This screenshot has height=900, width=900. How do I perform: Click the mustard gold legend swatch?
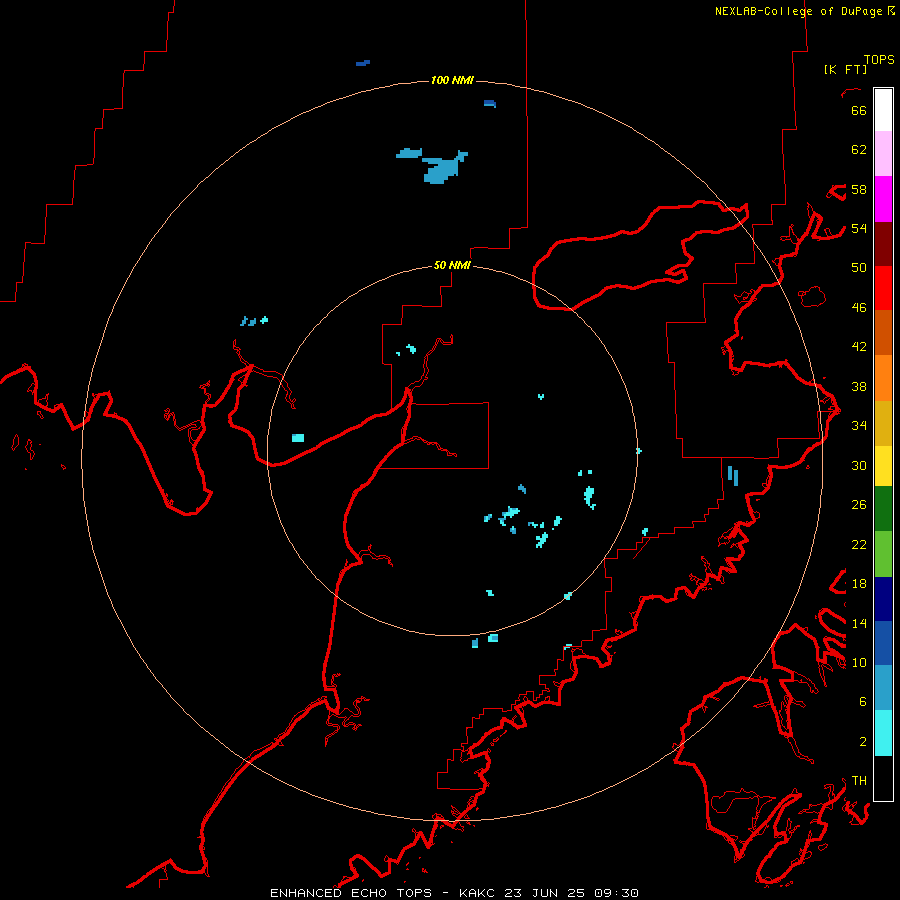pyautogui.click(x=883, y=424)
